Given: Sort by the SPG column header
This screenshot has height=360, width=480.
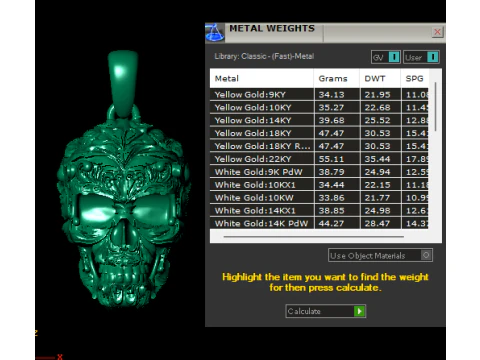Looking at the screenshot, I should [415, 78].
